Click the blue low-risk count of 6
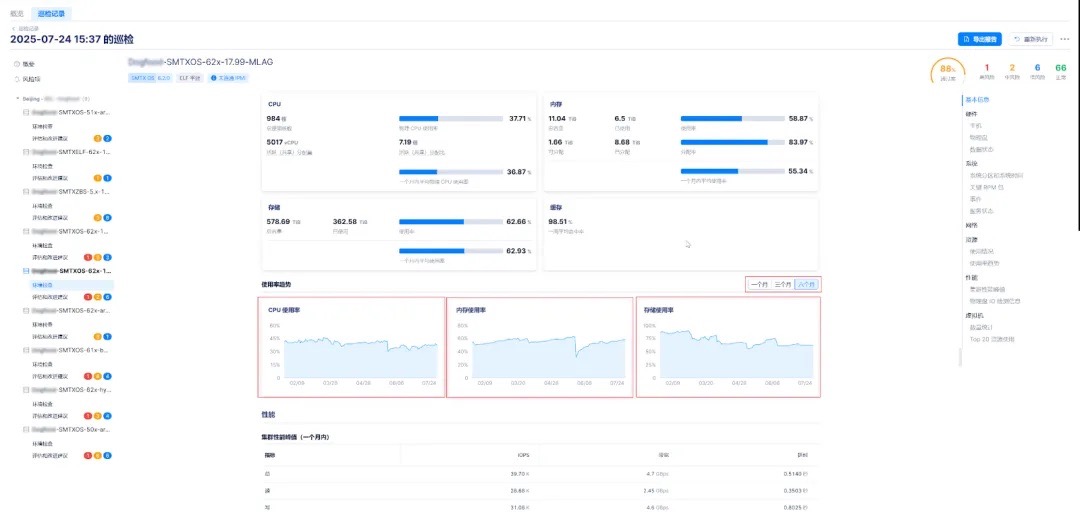Image resolution: width=1080 pixels, height=515 pixels. click(1038, 68)
